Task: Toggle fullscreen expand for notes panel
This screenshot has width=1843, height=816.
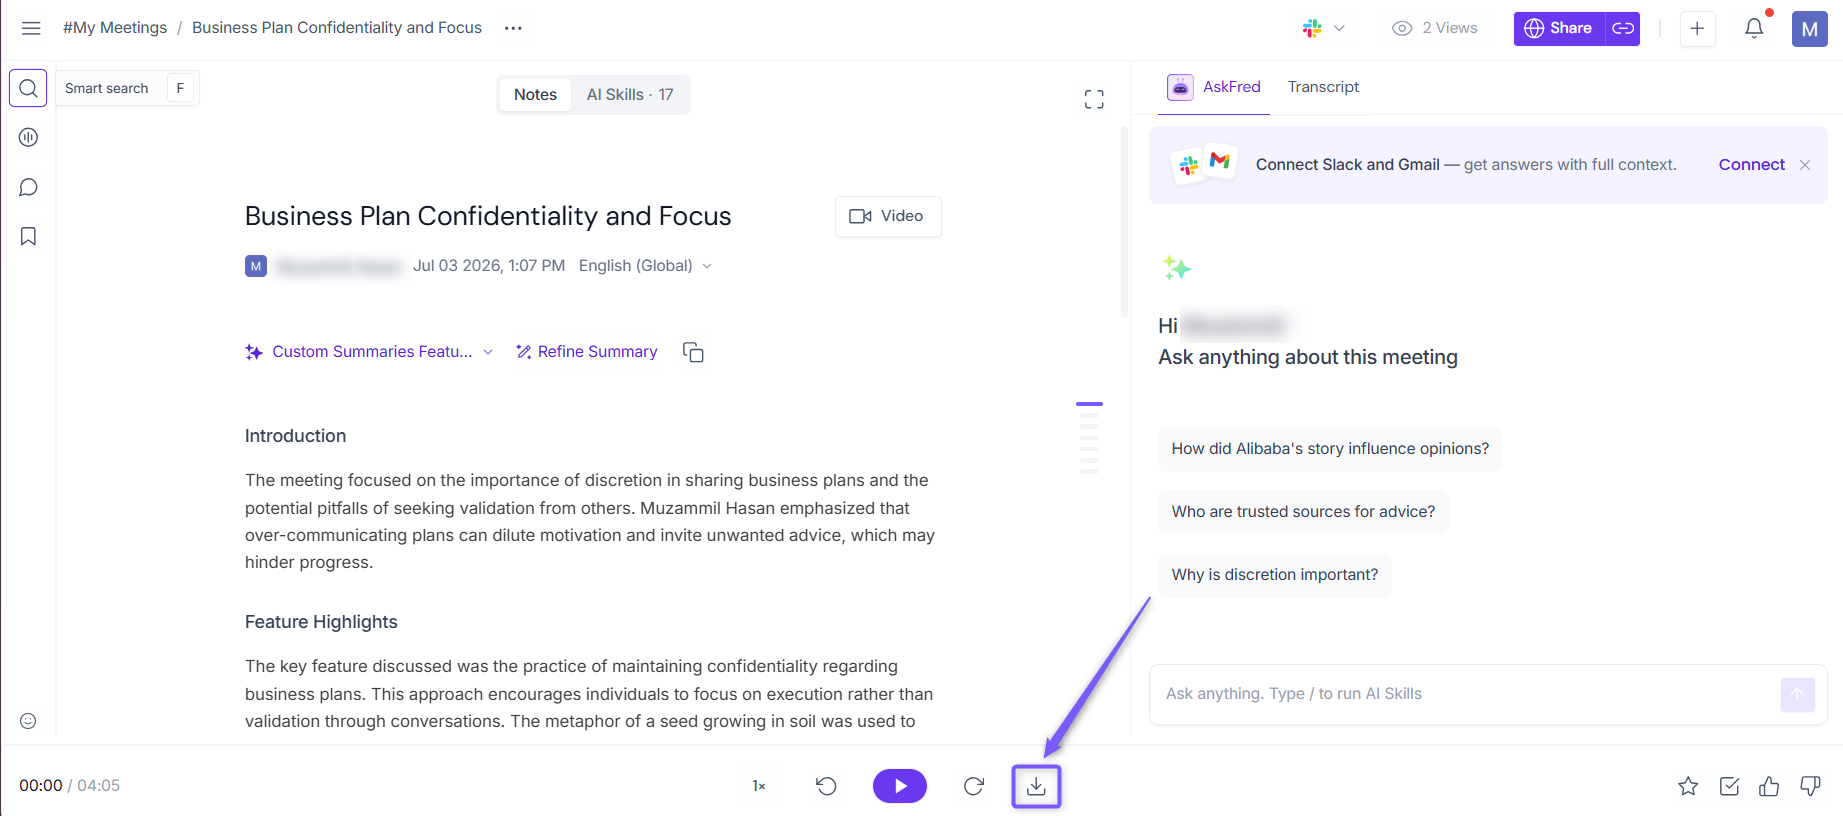Action: coord(1094,98)
